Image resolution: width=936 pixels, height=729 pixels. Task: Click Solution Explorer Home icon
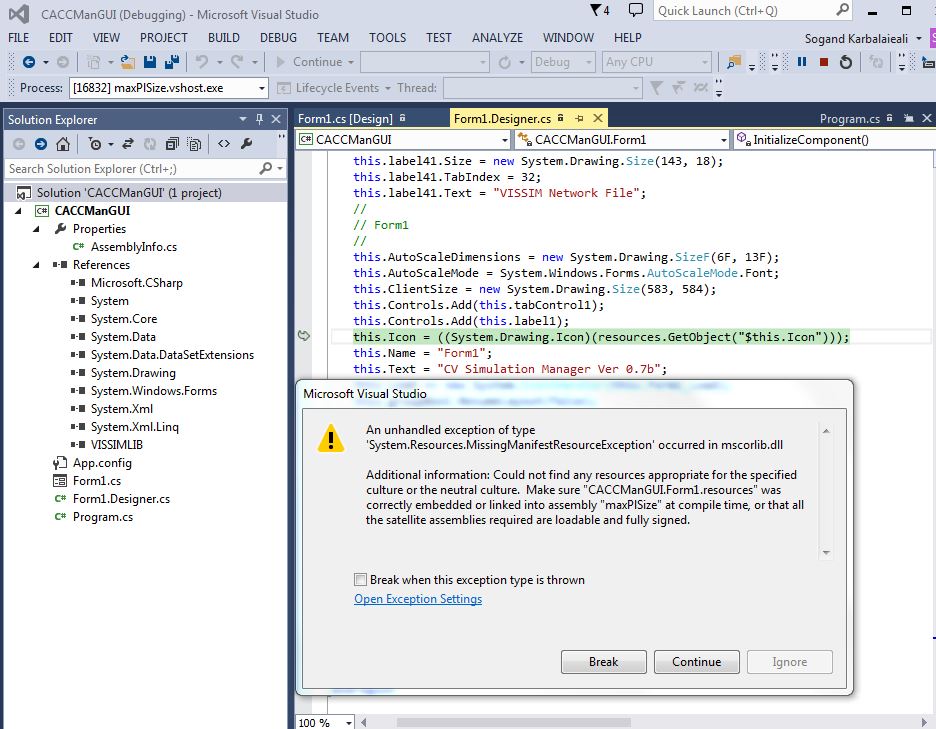coord(63,144)
